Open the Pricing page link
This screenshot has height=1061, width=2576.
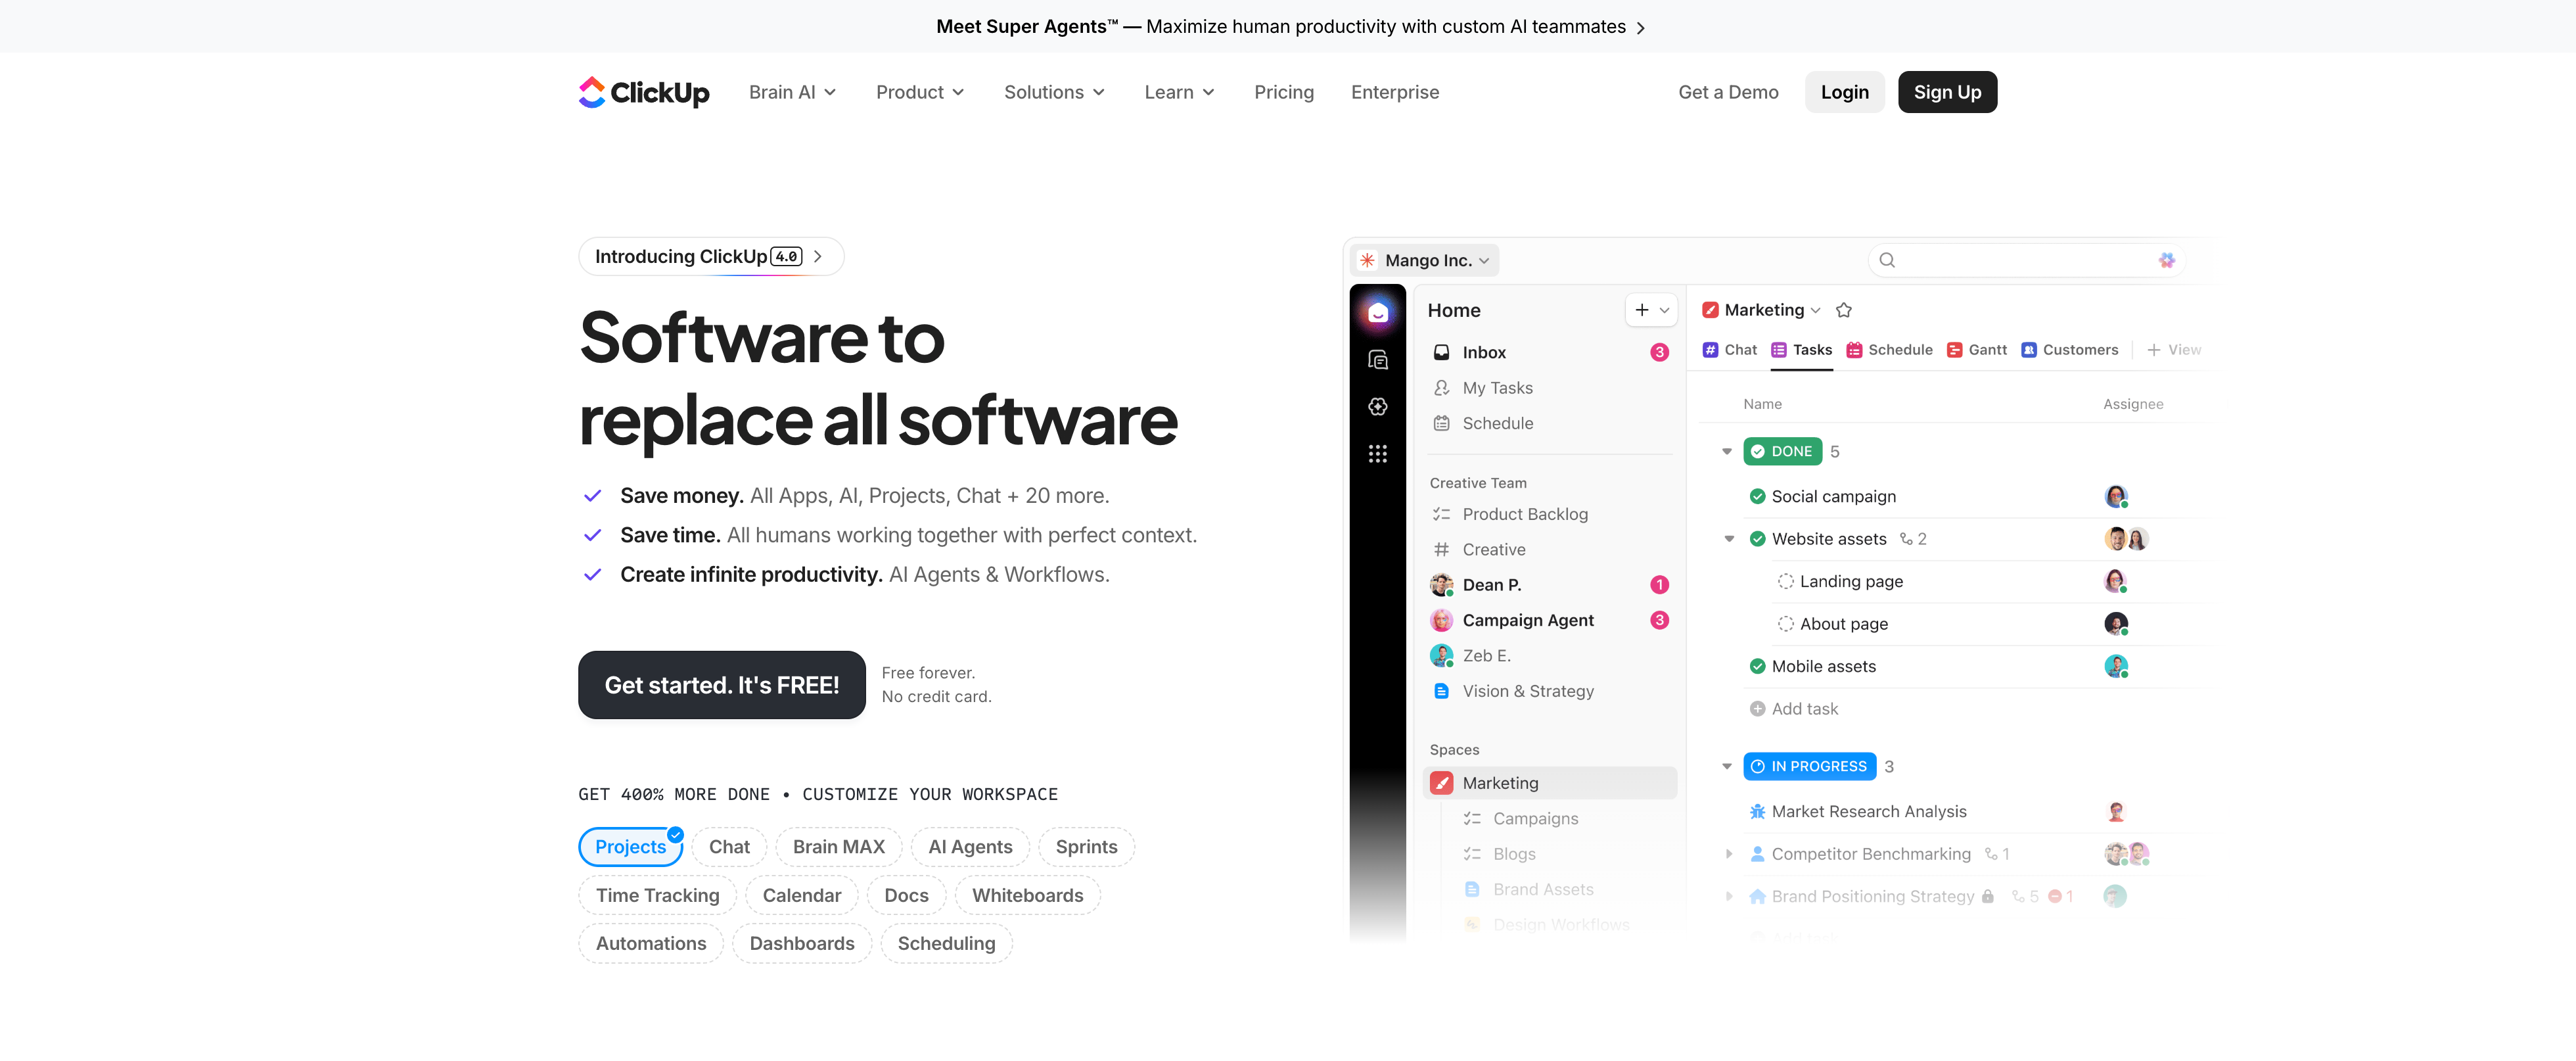coord(1283,92)
